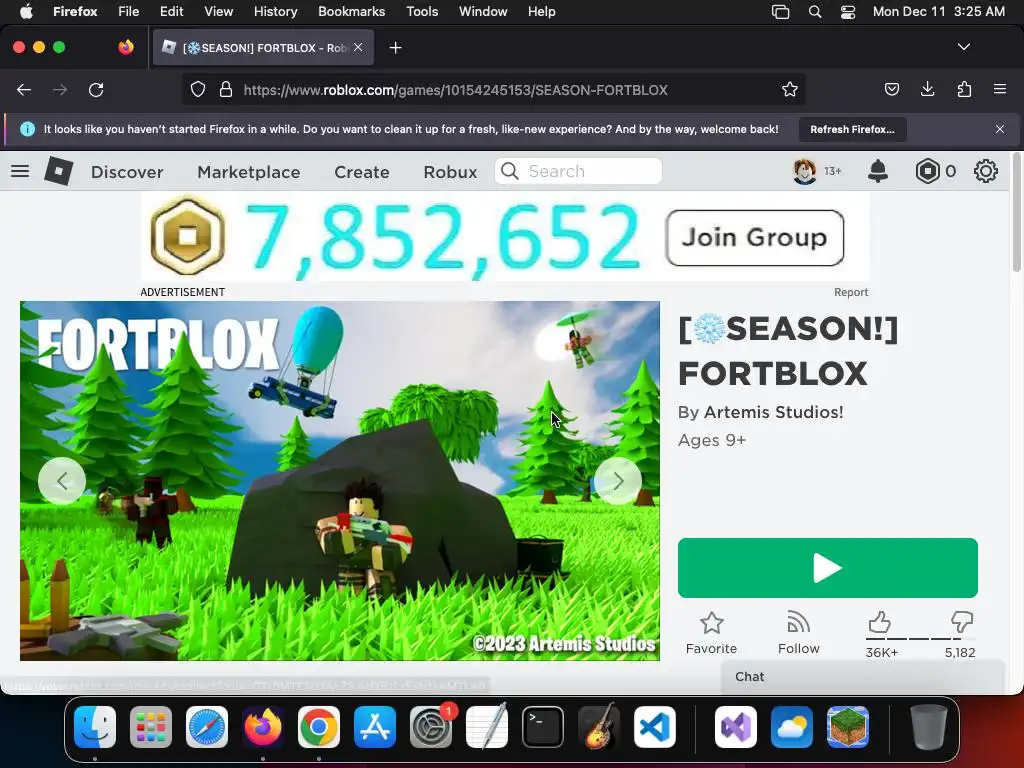Click Join Group in advertisement
Viewport: 1024px width, 768px height.
coord(754,238)
